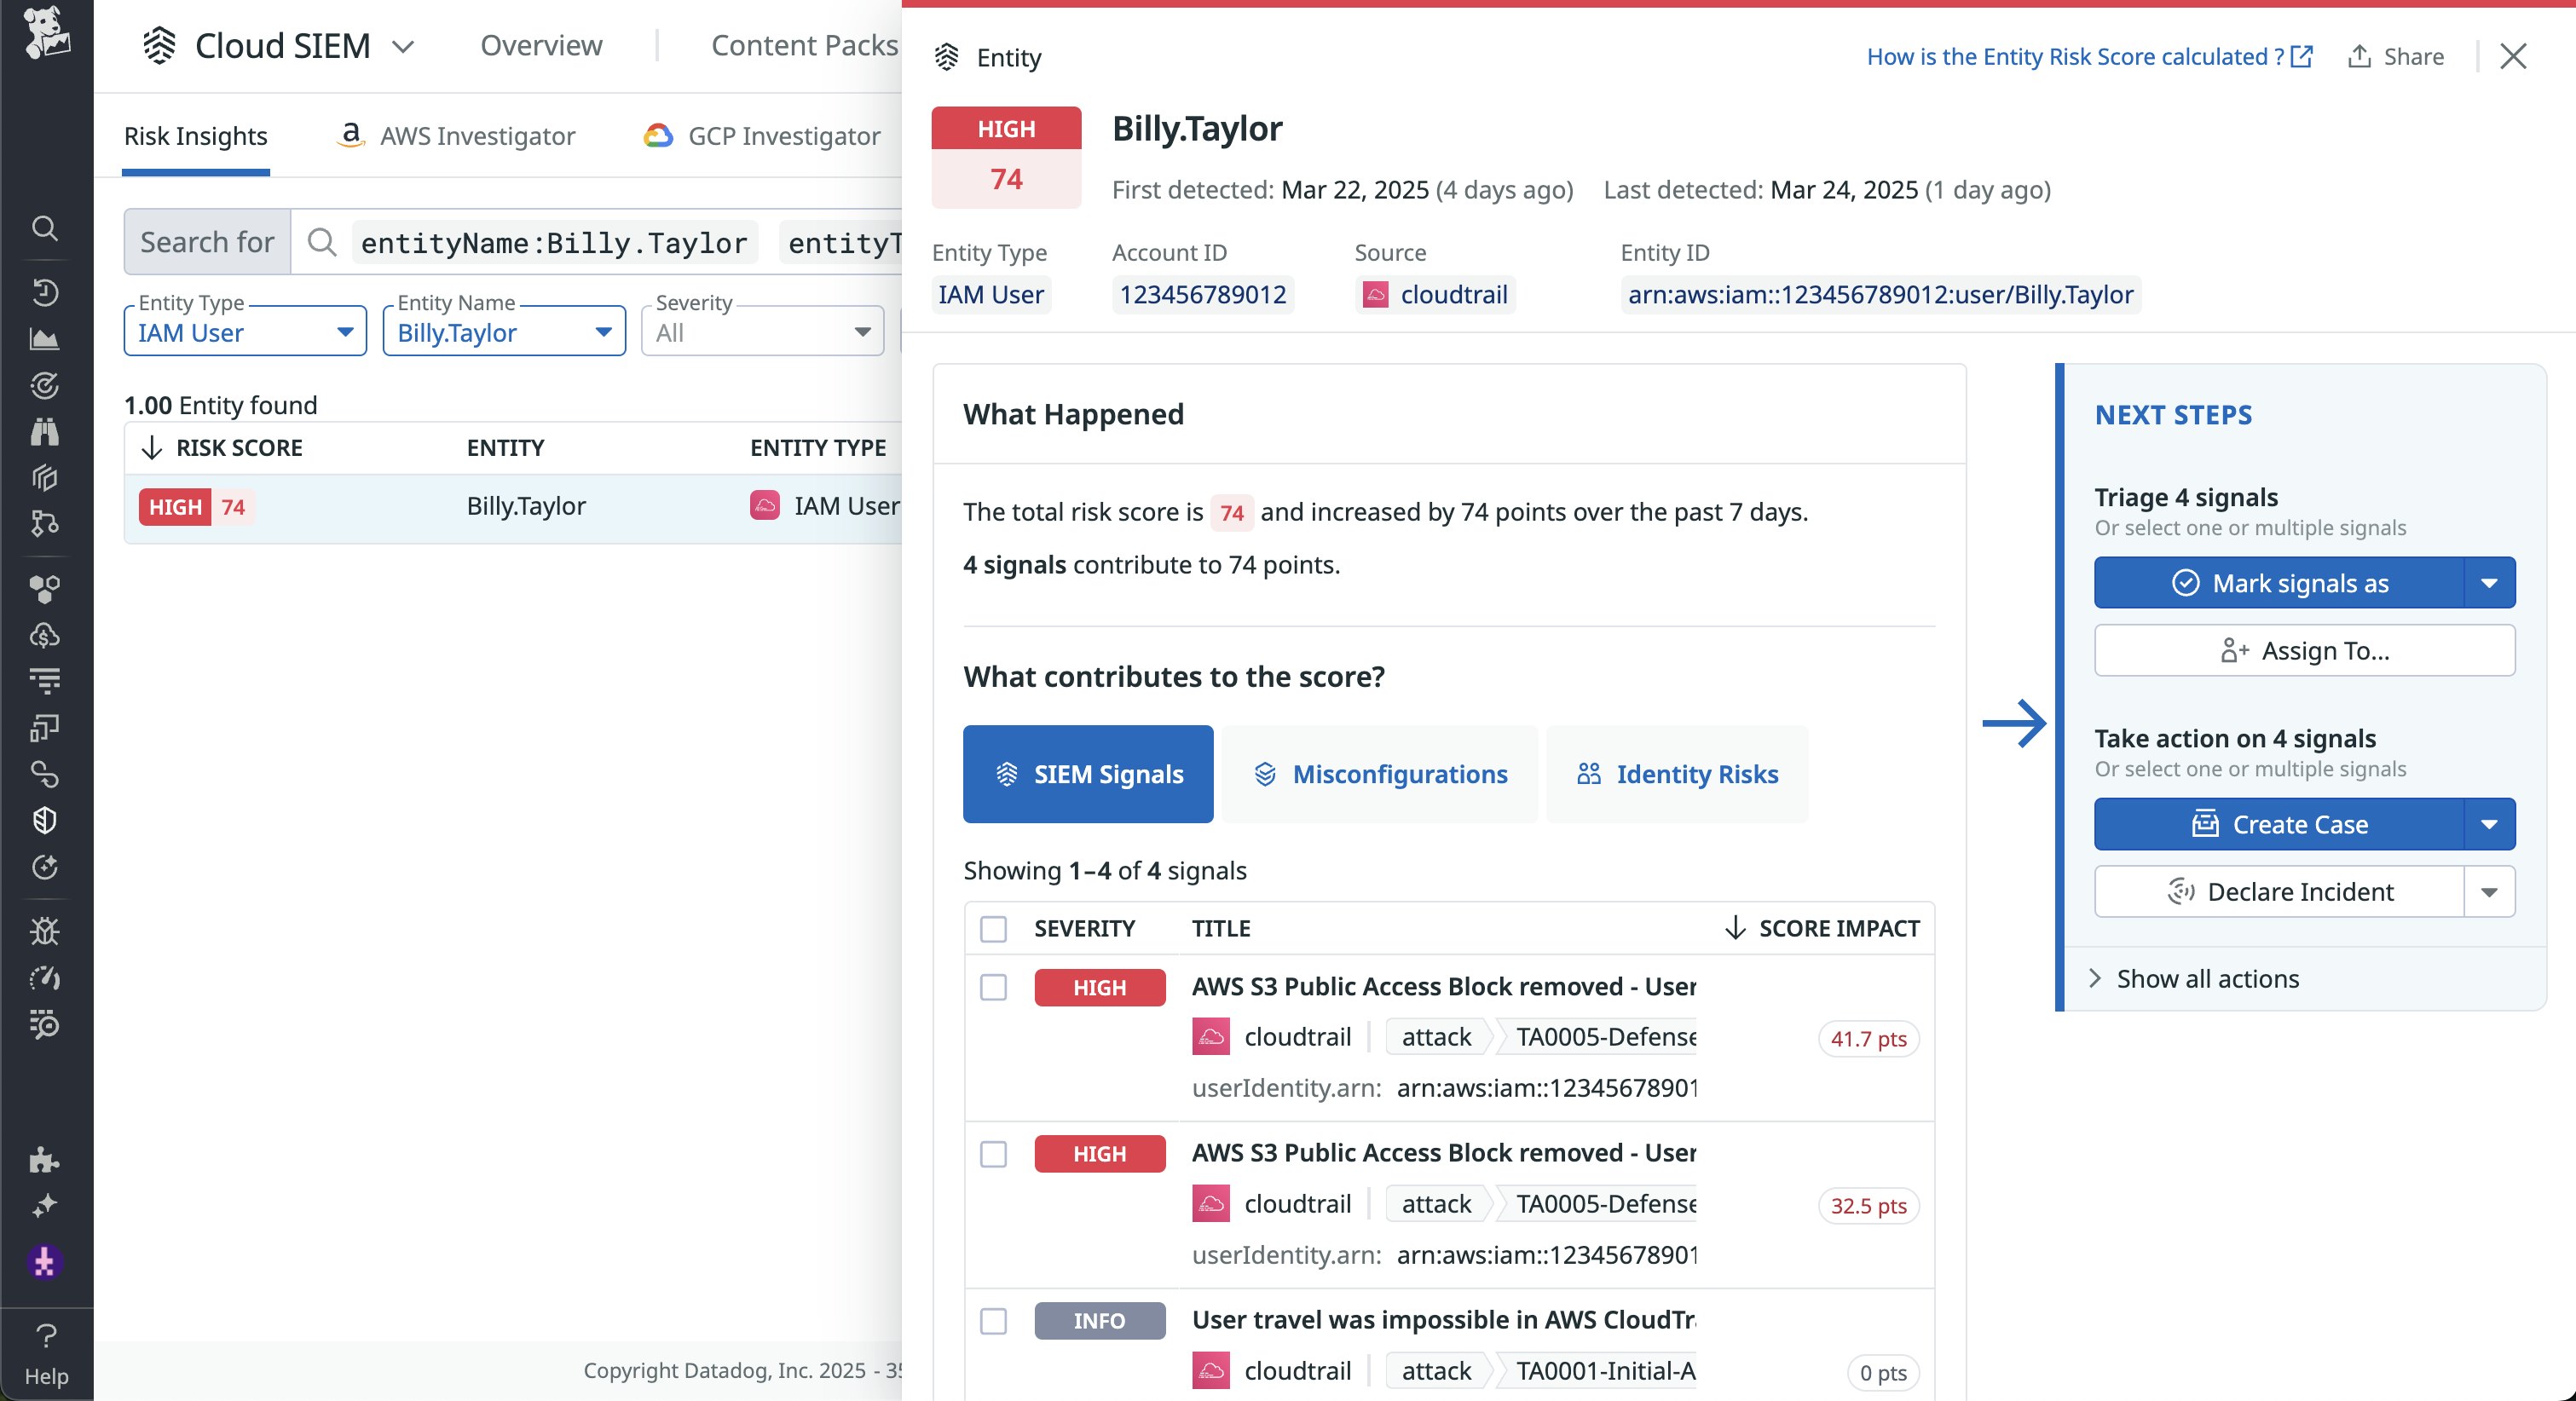Click the Datadog dog logo
This screenshot has width=2576, height=1401.
point(46,34)
